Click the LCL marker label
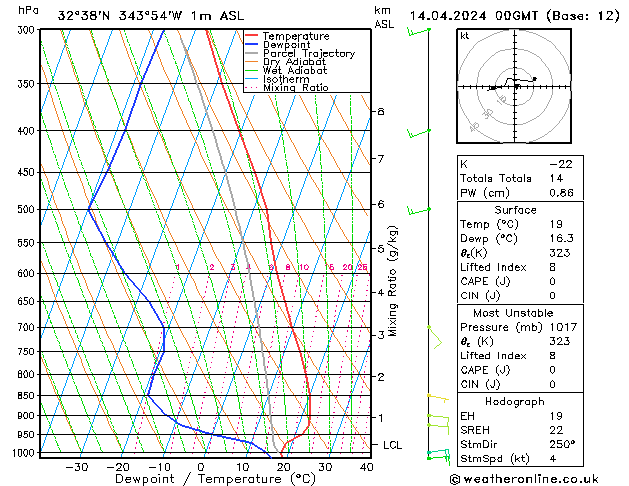629x486 pixels. [392, 445]
